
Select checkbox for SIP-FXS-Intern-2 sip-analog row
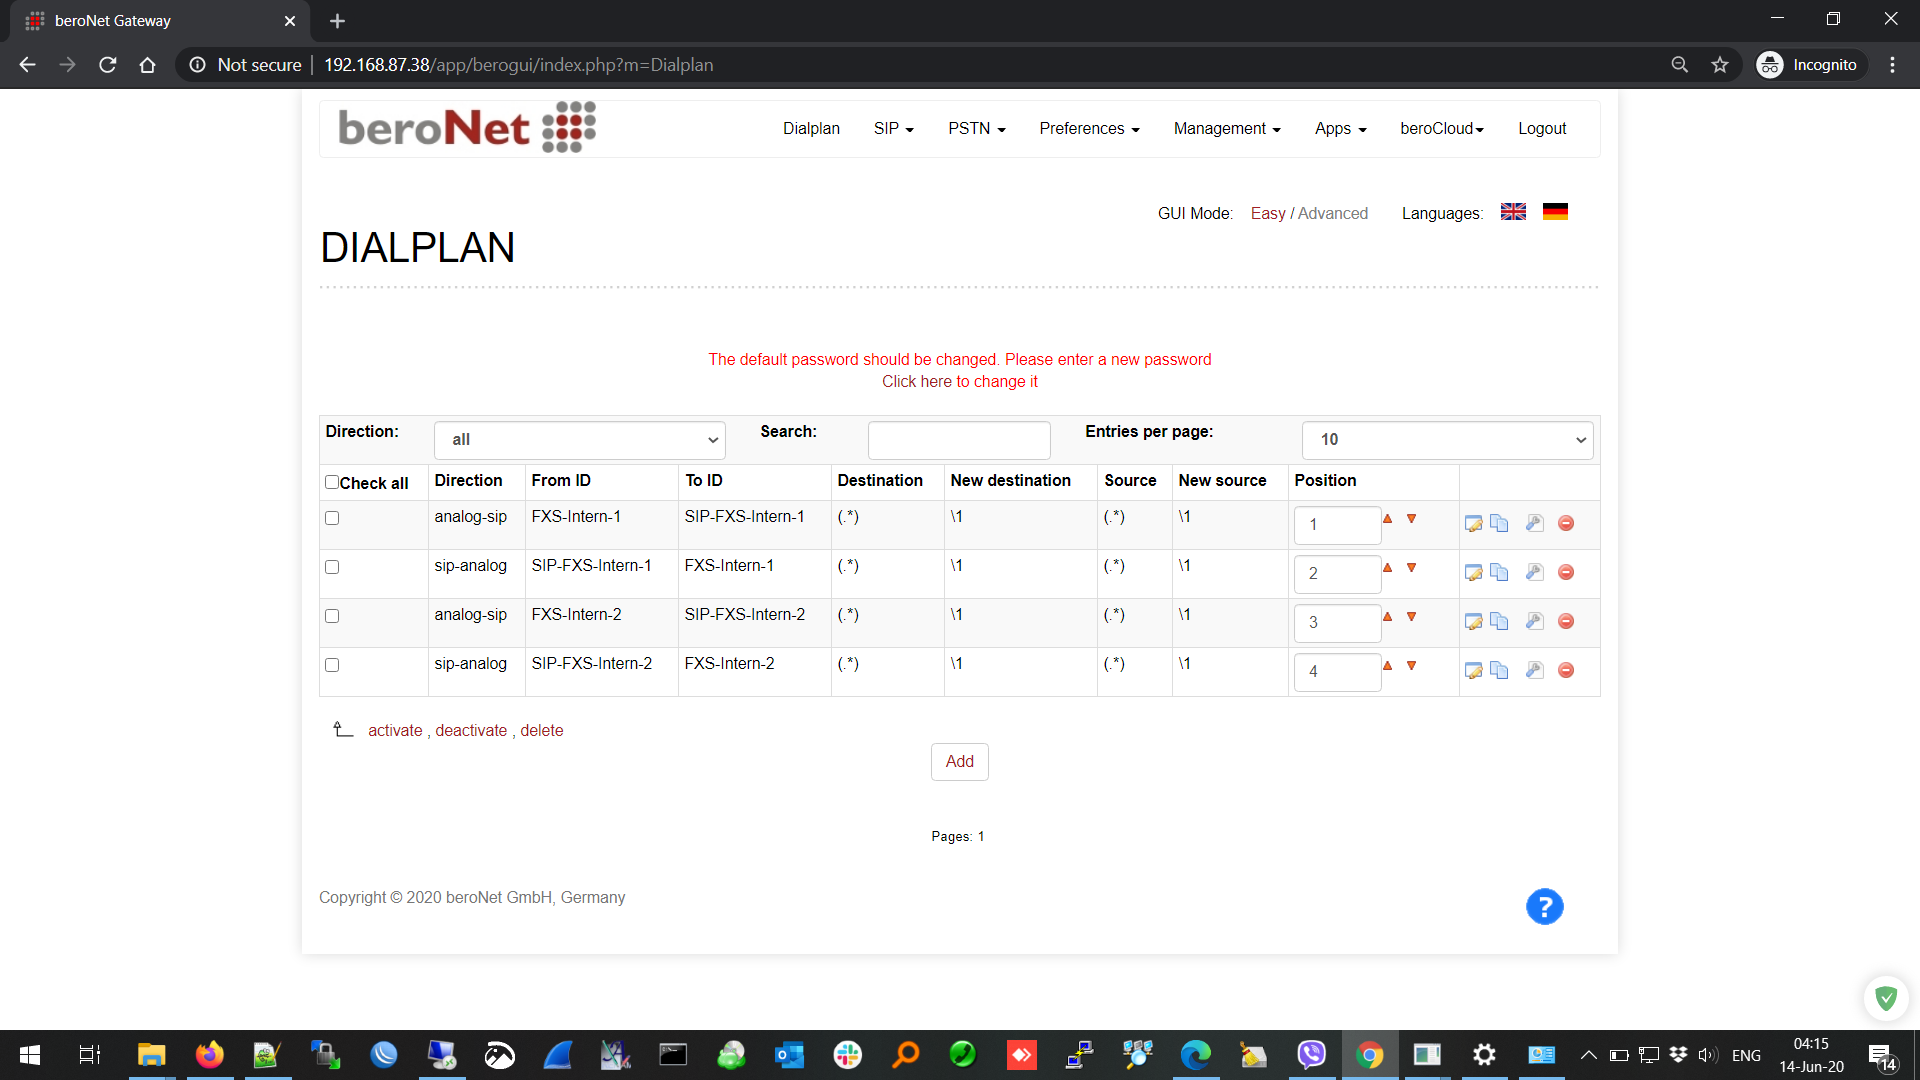click(x=332, y=665)
